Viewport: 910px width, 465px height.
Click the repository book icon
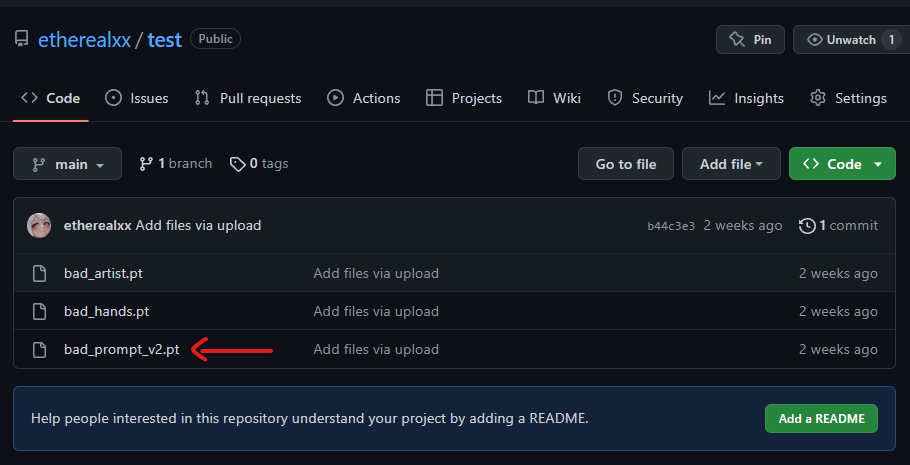[21, 39]
